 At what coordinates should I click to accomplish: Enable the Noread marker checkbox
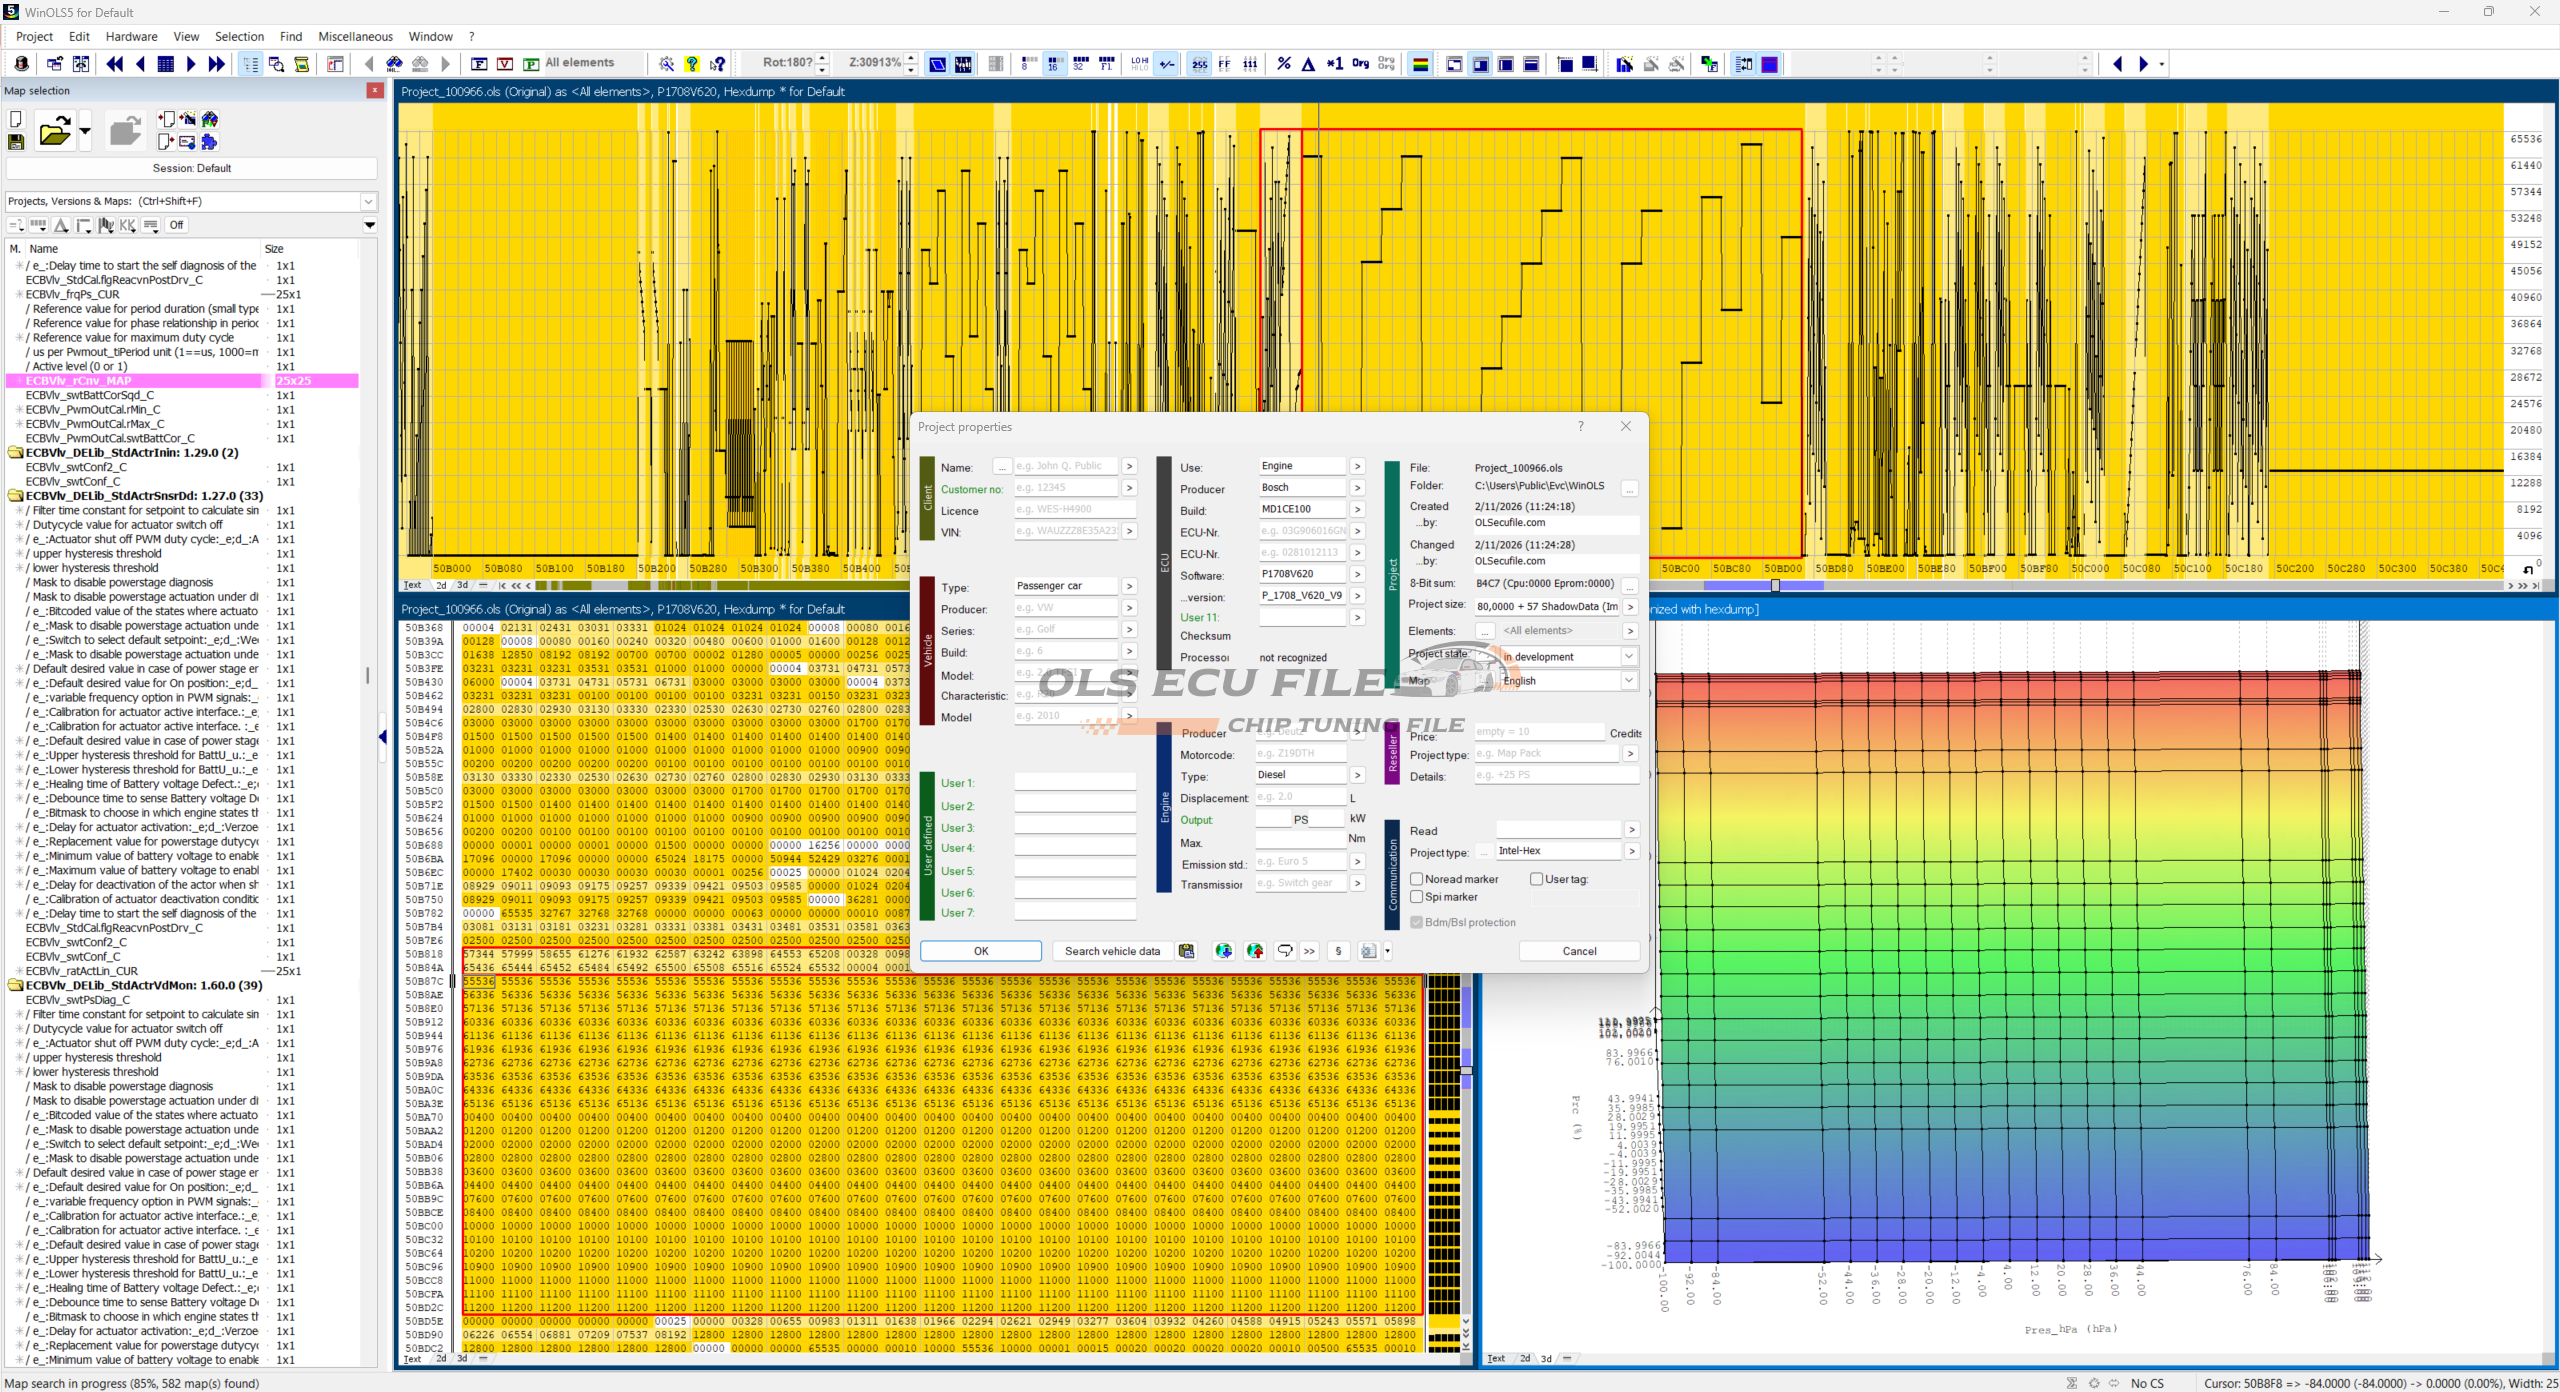click(1416, 879)
